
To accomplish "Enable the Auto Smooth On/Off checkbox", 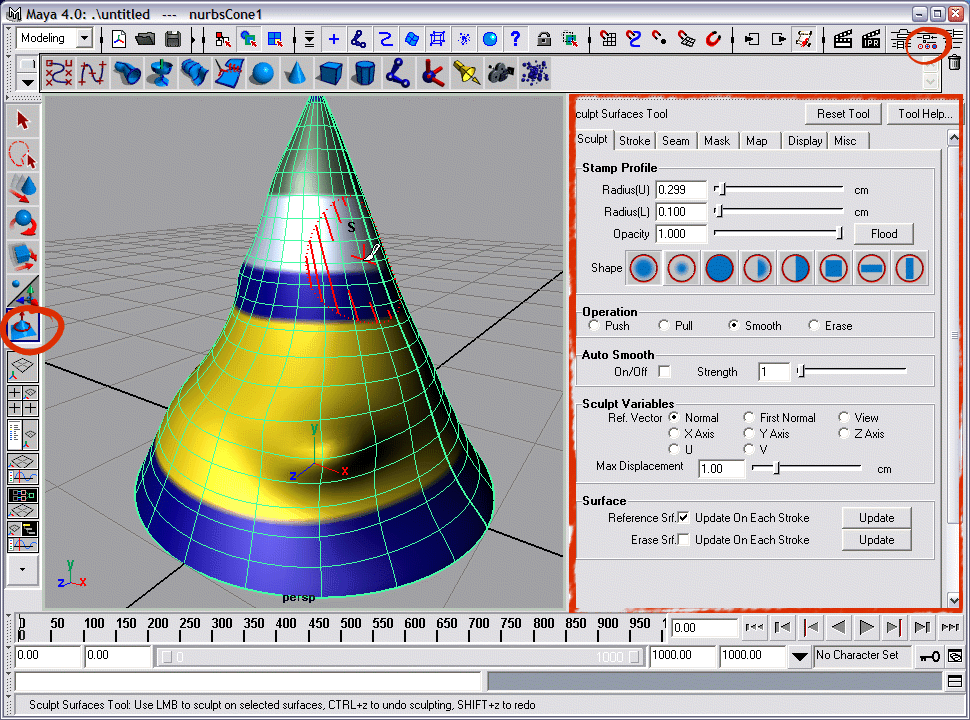I will [x=664, y=372].
